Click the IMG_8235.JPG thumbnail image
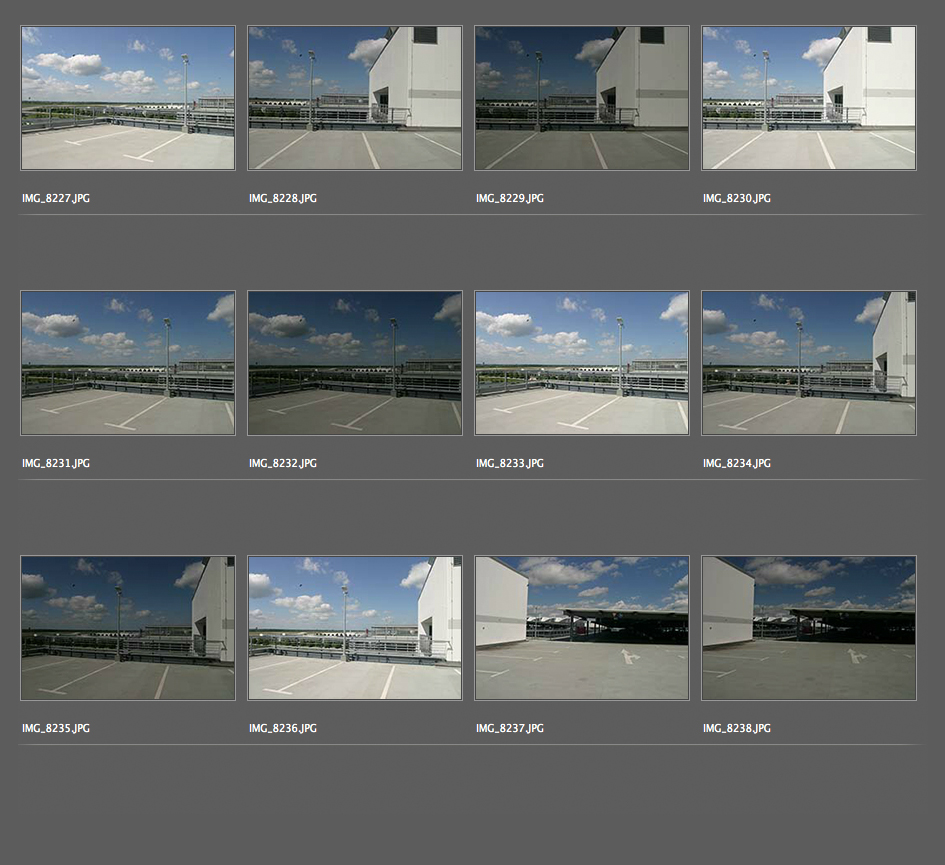This screenshot has width=945, height=865. pos(128,628)
